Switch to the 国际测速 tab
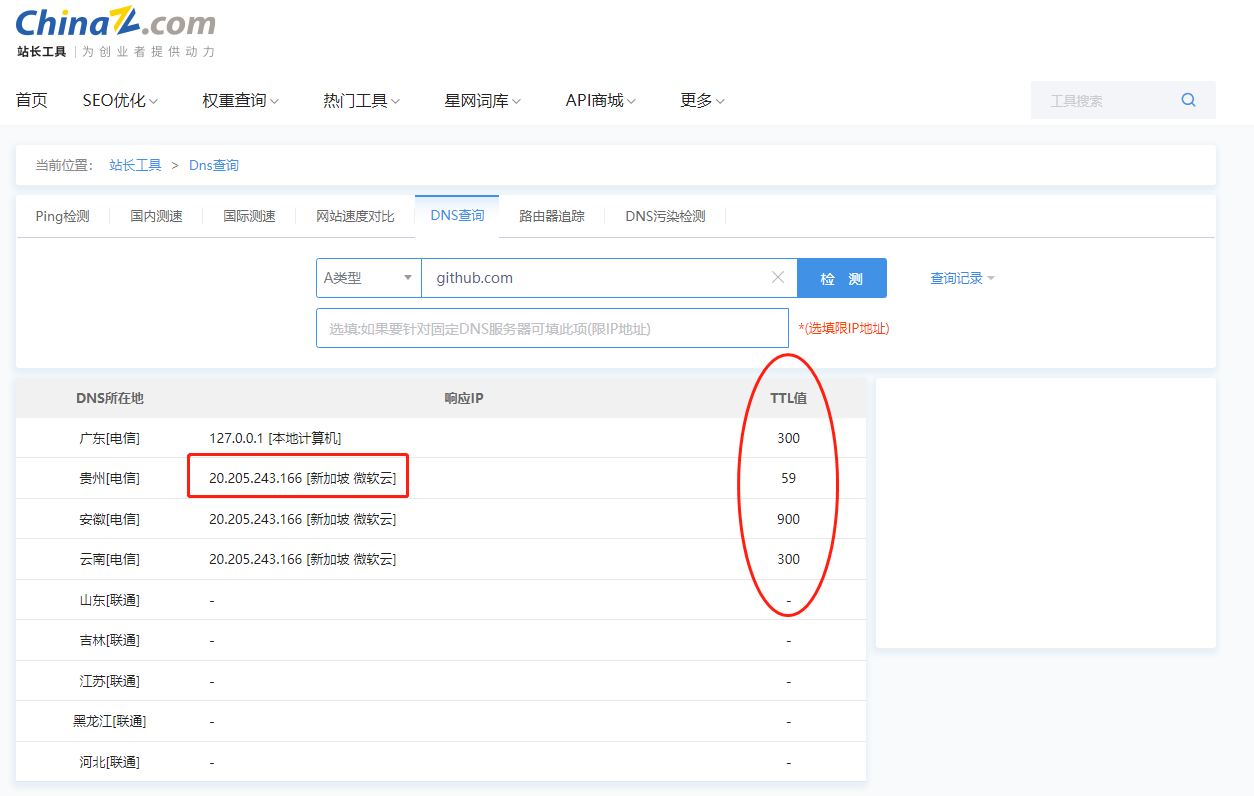Screen dimensions: 1254x796 pos(249,216)
